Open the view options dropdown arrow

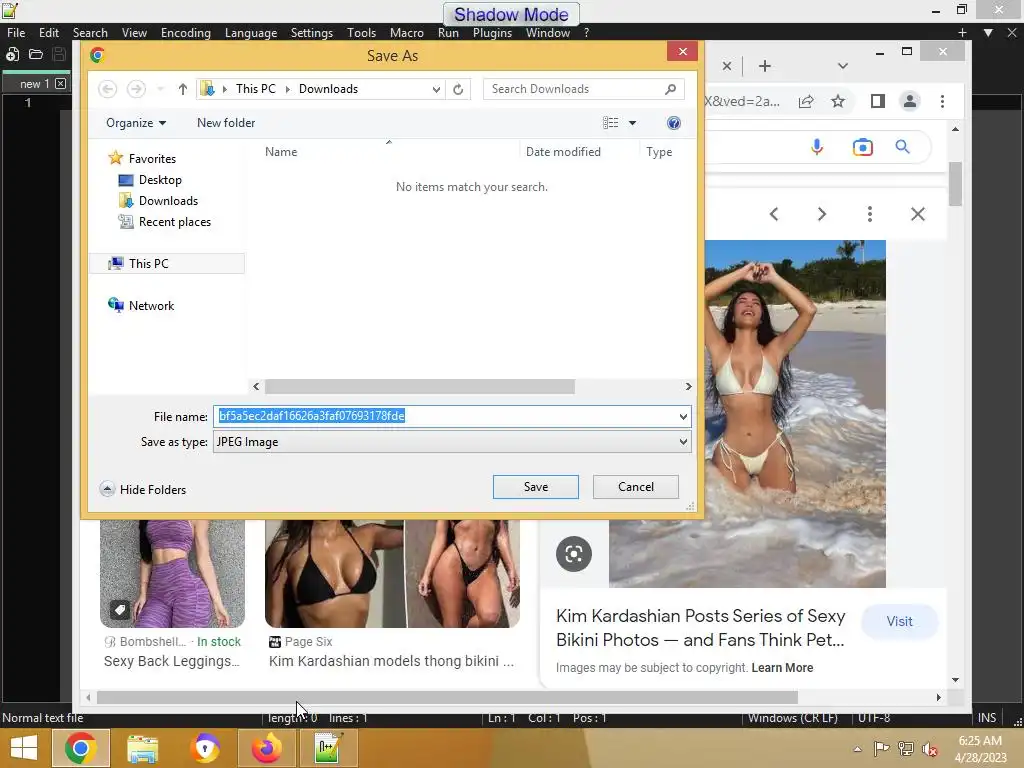[632, 123]
